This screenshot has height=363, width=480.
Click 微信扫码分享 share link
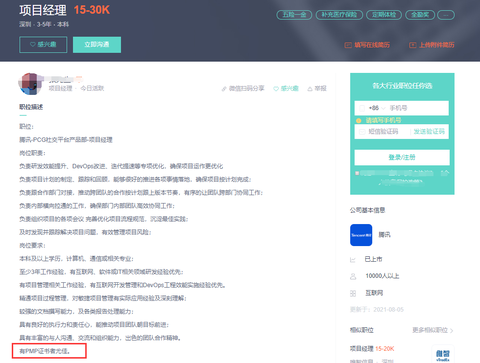pos(246,88)
